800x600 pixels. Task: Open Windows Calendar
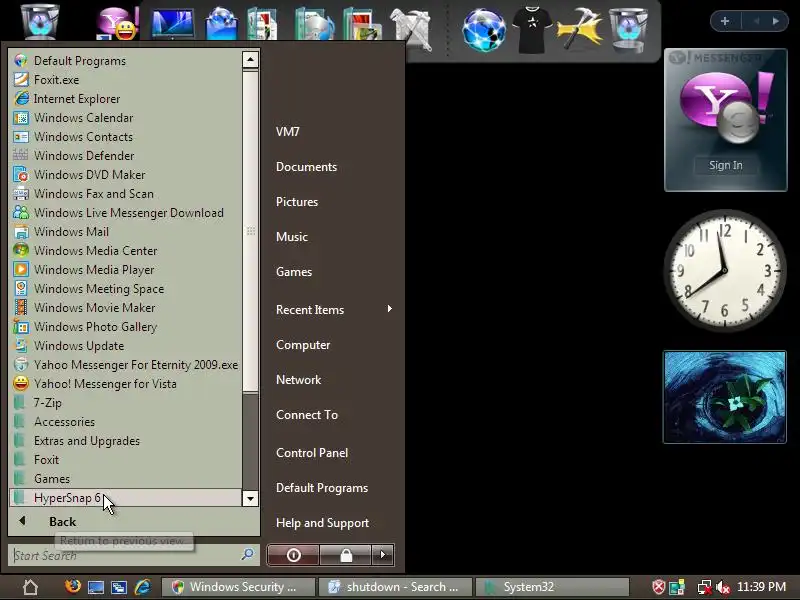125,117
